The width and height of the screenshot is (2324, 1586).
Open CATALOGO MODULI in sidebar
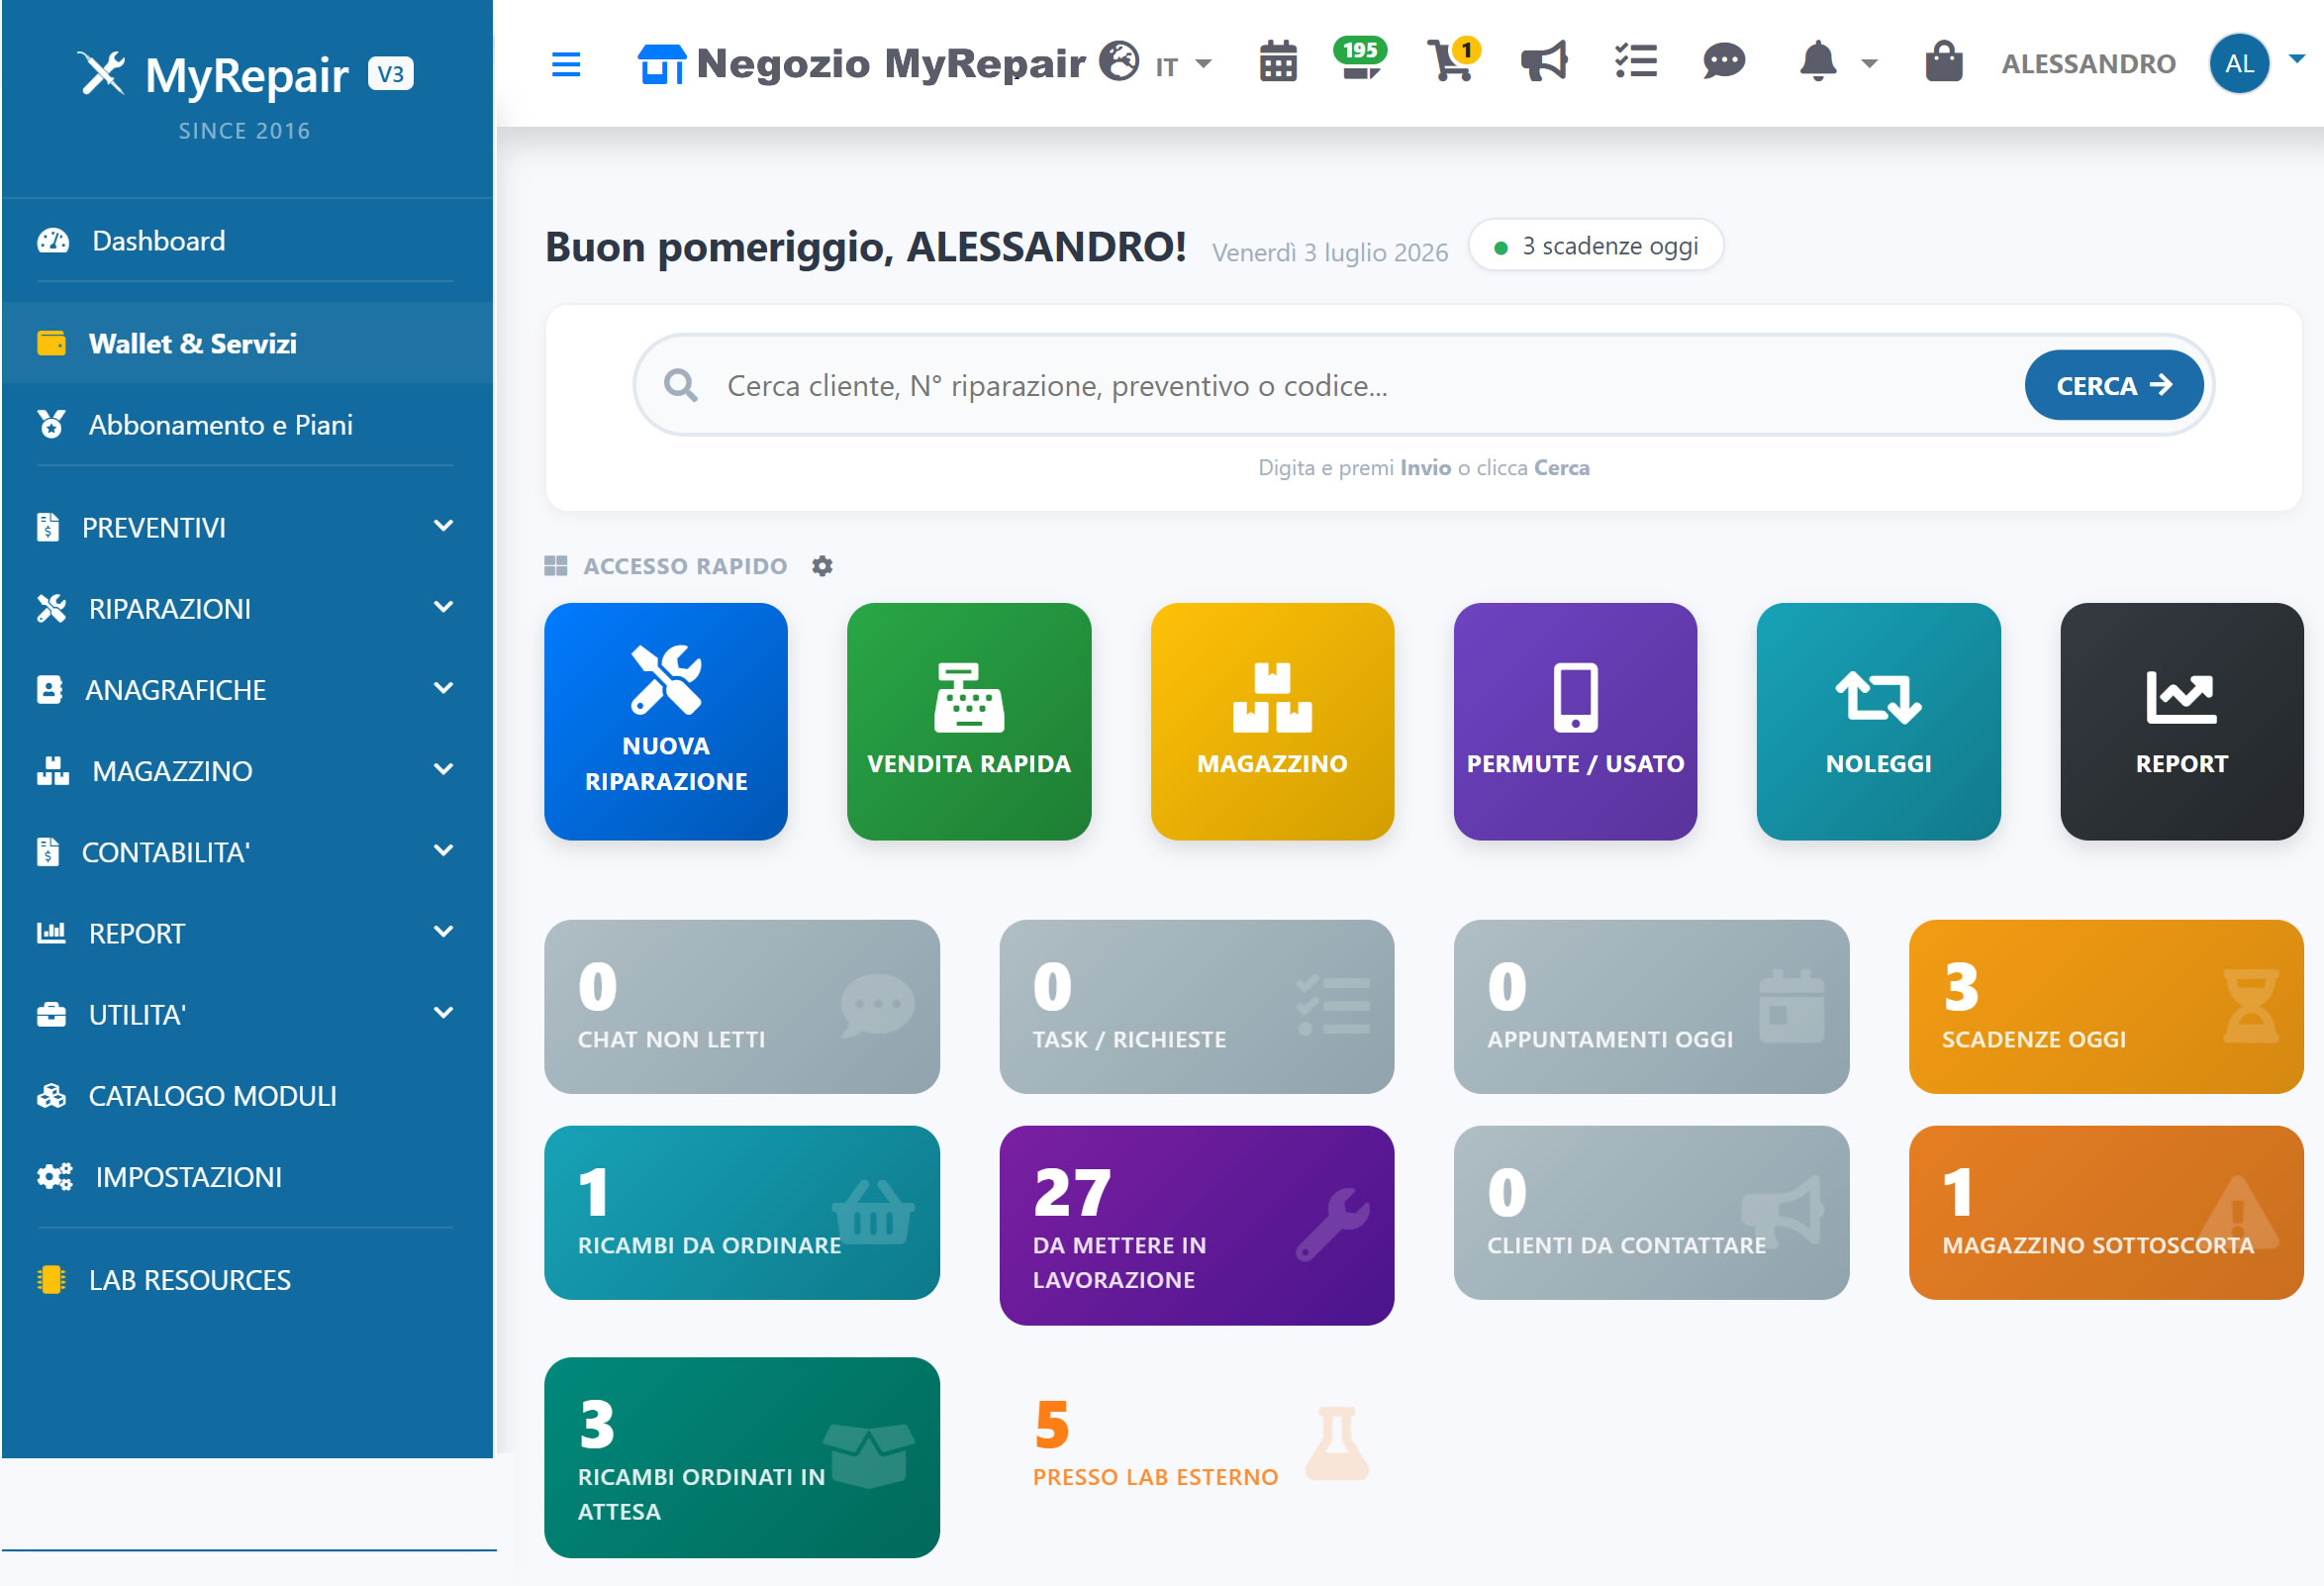[x=245, y=1095]
